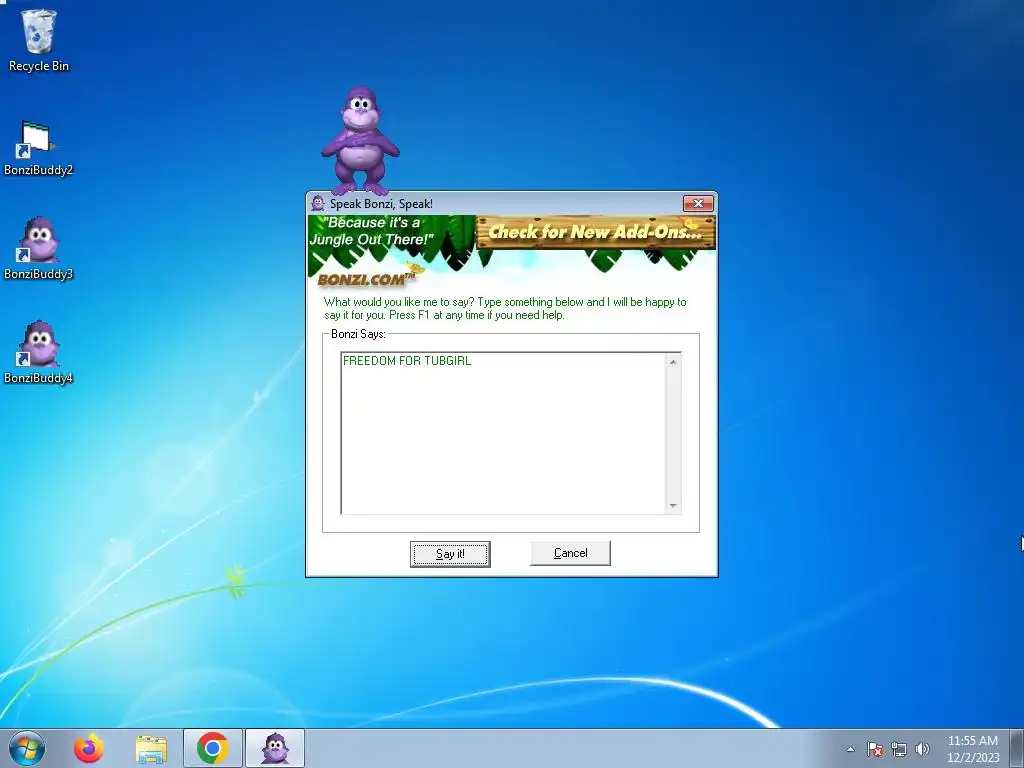The image size is (1024, 768).
Task: Click the text box scrollbar down arrow
Action: tap(673, 506)
